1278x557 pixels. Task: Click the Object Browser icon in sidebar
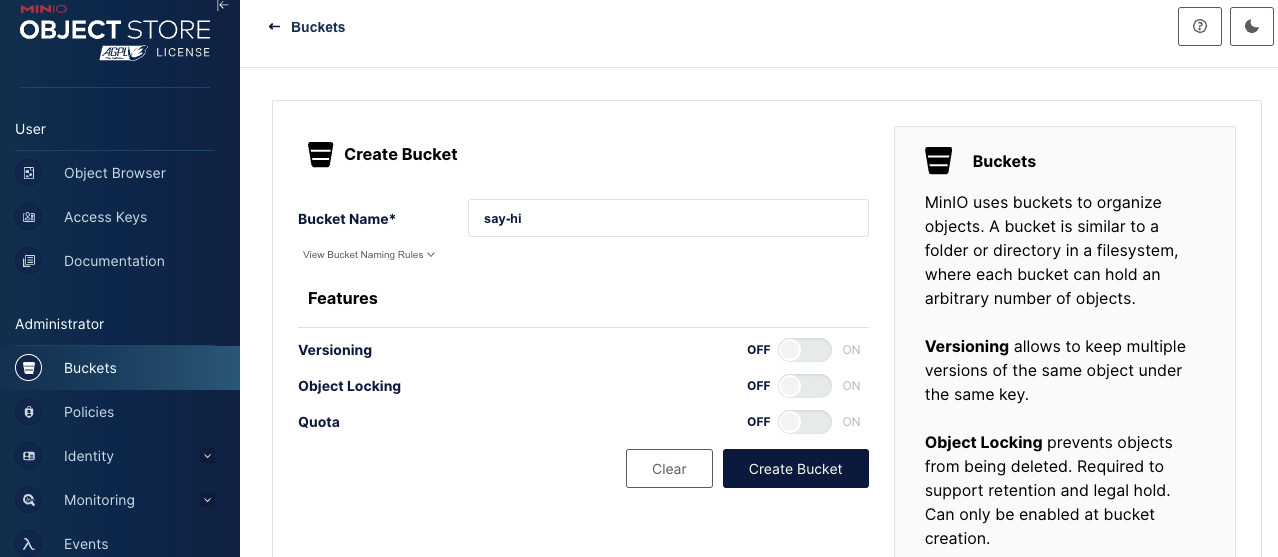tap(29, 173)
